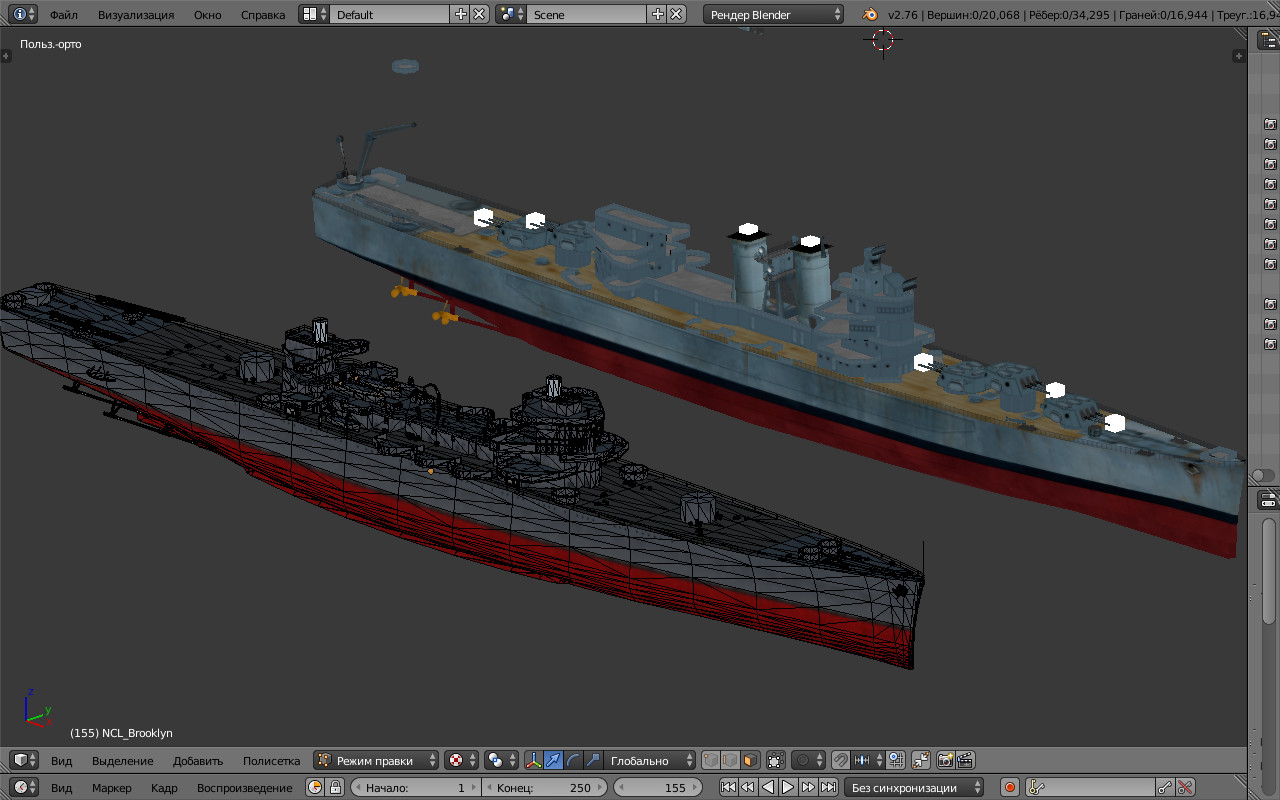
Task: Open the Файл menu
Action: pos(64,15)
